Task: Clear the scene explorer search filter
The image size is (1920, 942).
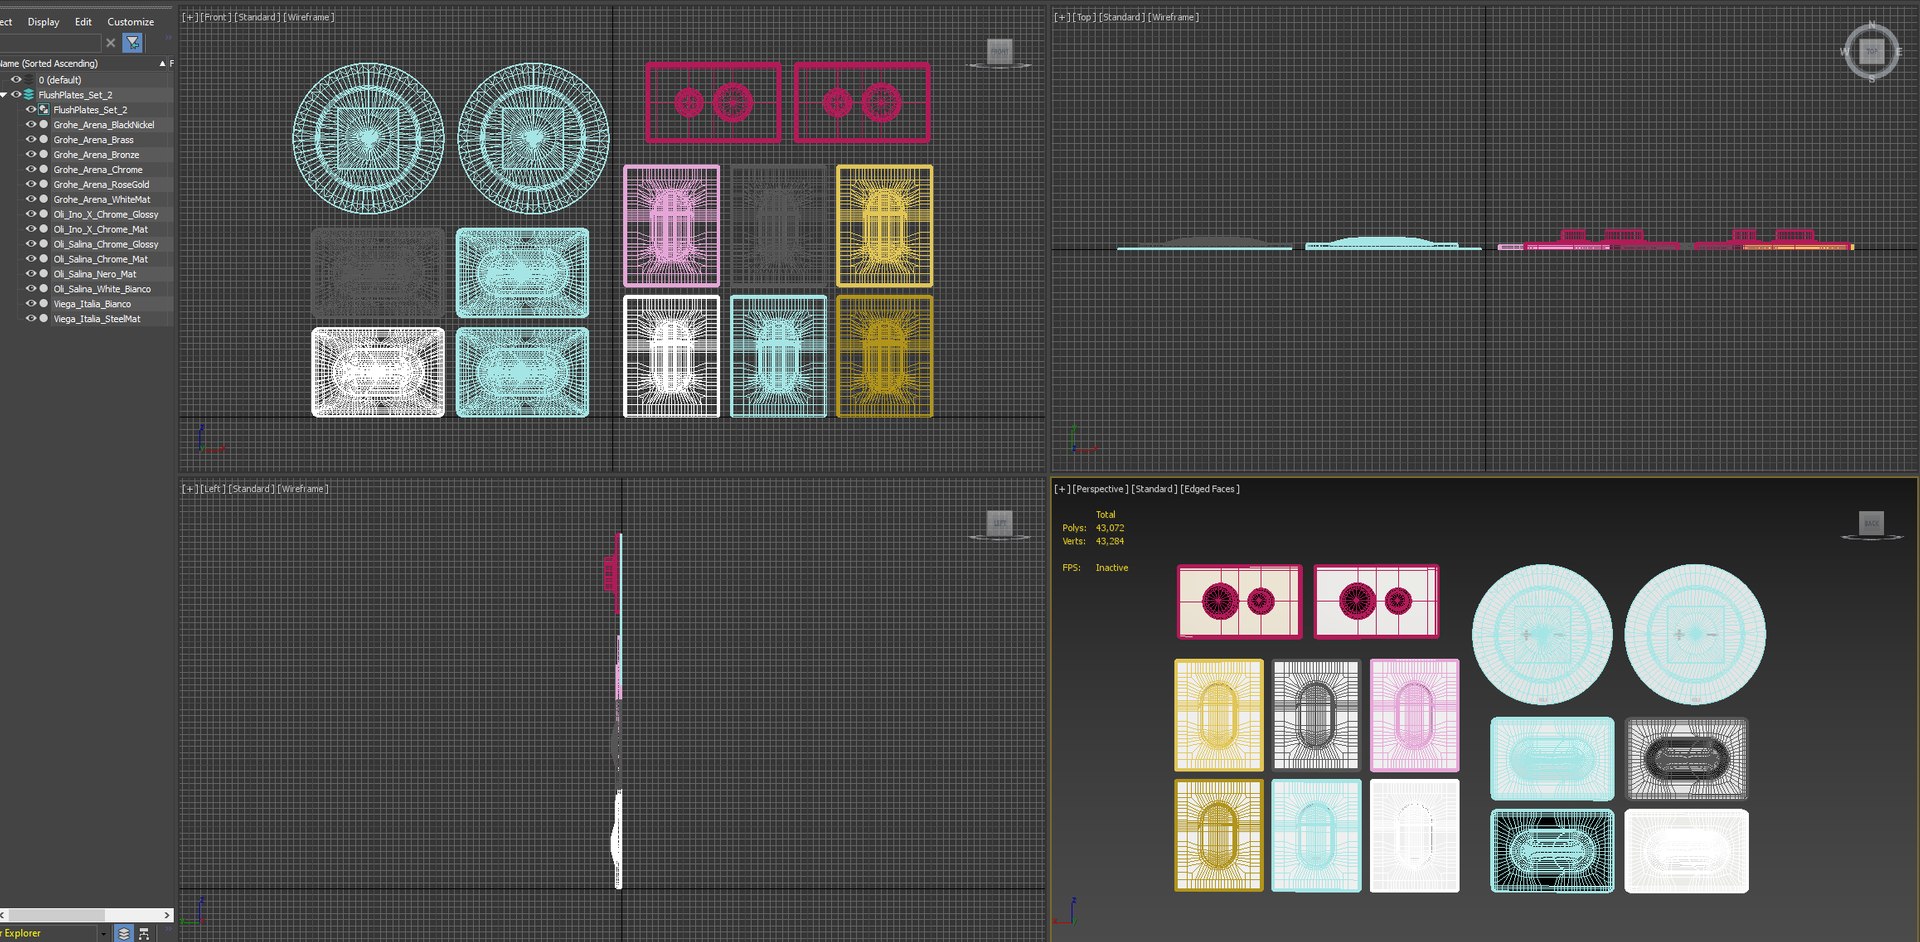Action: pos(110,43)
